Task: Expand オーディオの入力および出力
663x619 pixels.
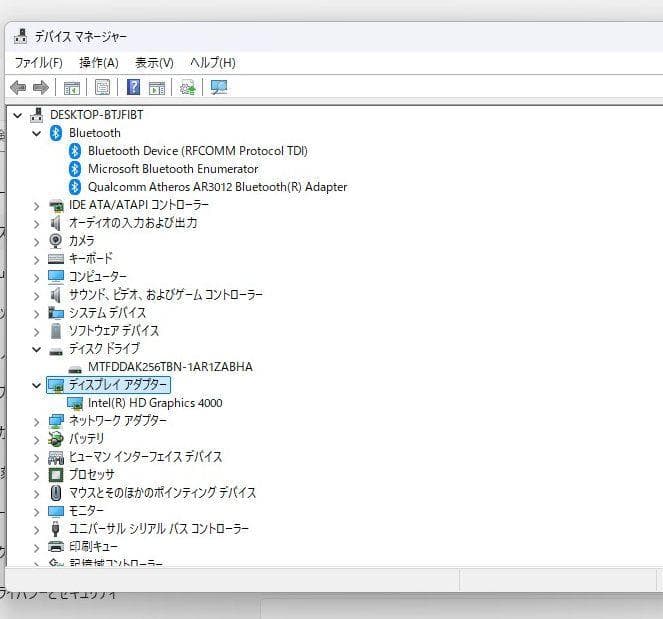Action: pos(37,224)
